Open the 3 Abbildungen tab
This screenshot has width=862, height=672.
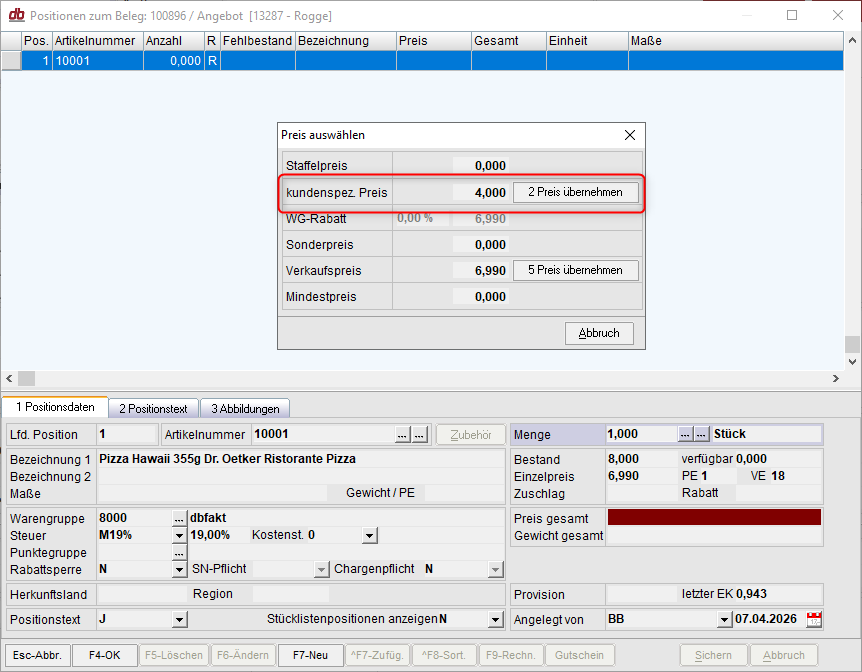245,408
